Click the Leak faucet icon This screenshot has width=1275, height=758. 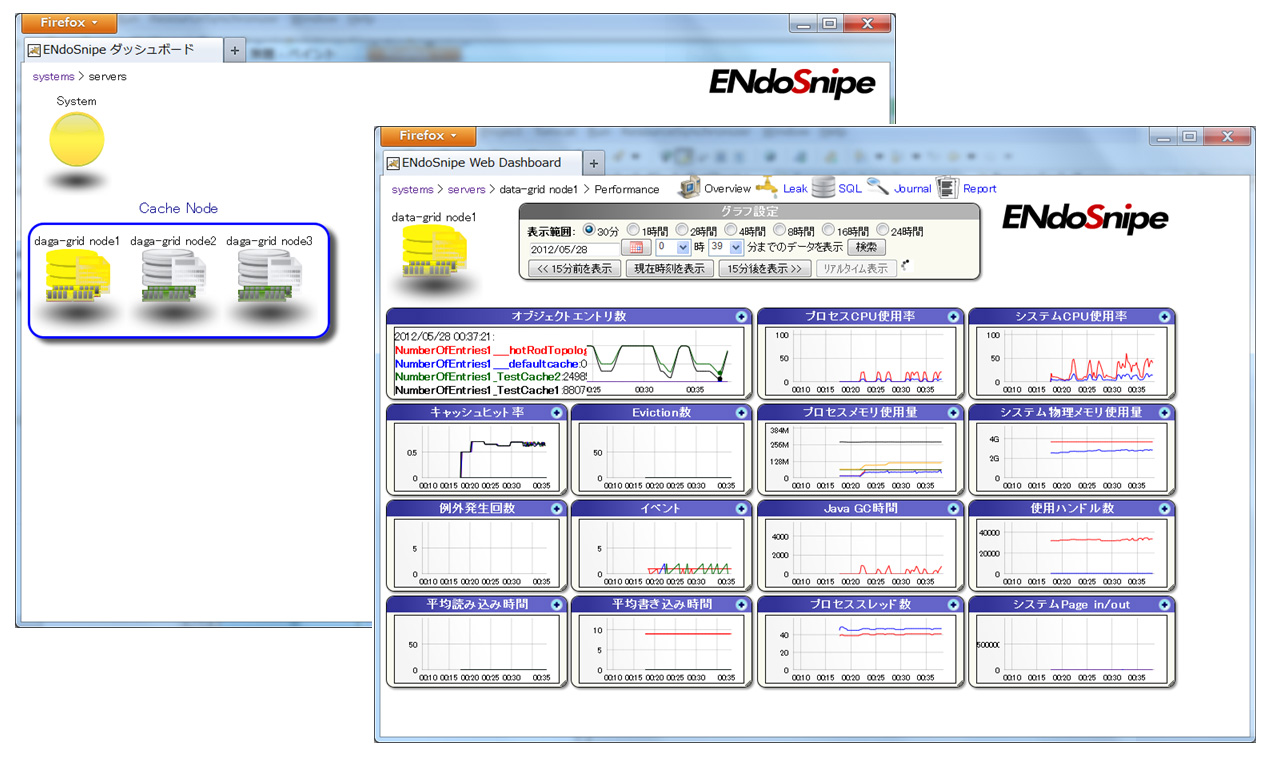(767, 187)
